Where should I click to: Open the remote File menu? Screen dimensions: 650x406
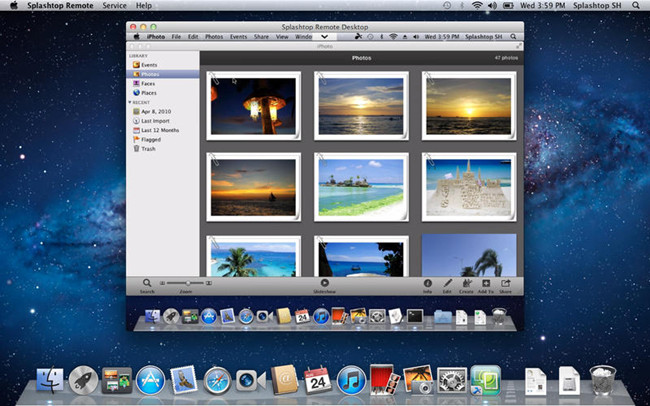176,36
